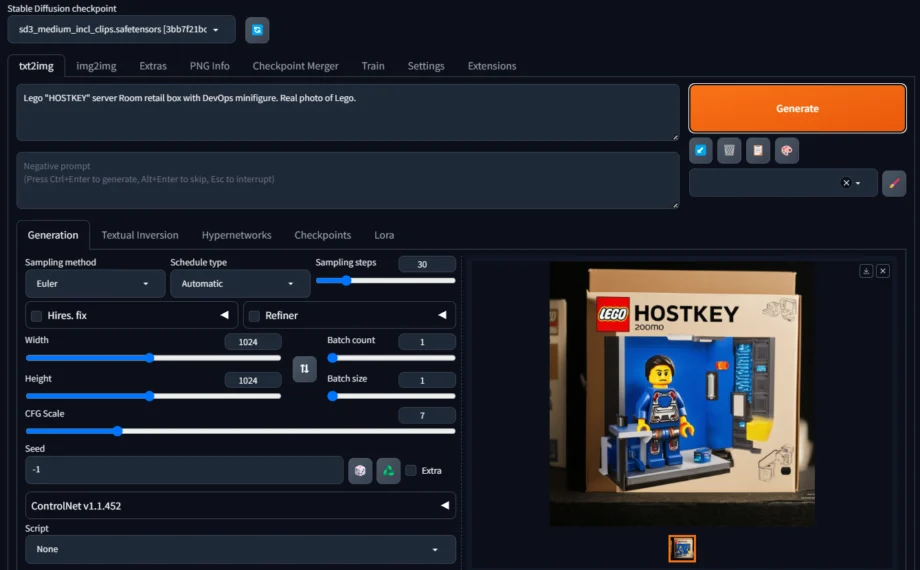Randomize seed with the dice icon

[360, 470]
